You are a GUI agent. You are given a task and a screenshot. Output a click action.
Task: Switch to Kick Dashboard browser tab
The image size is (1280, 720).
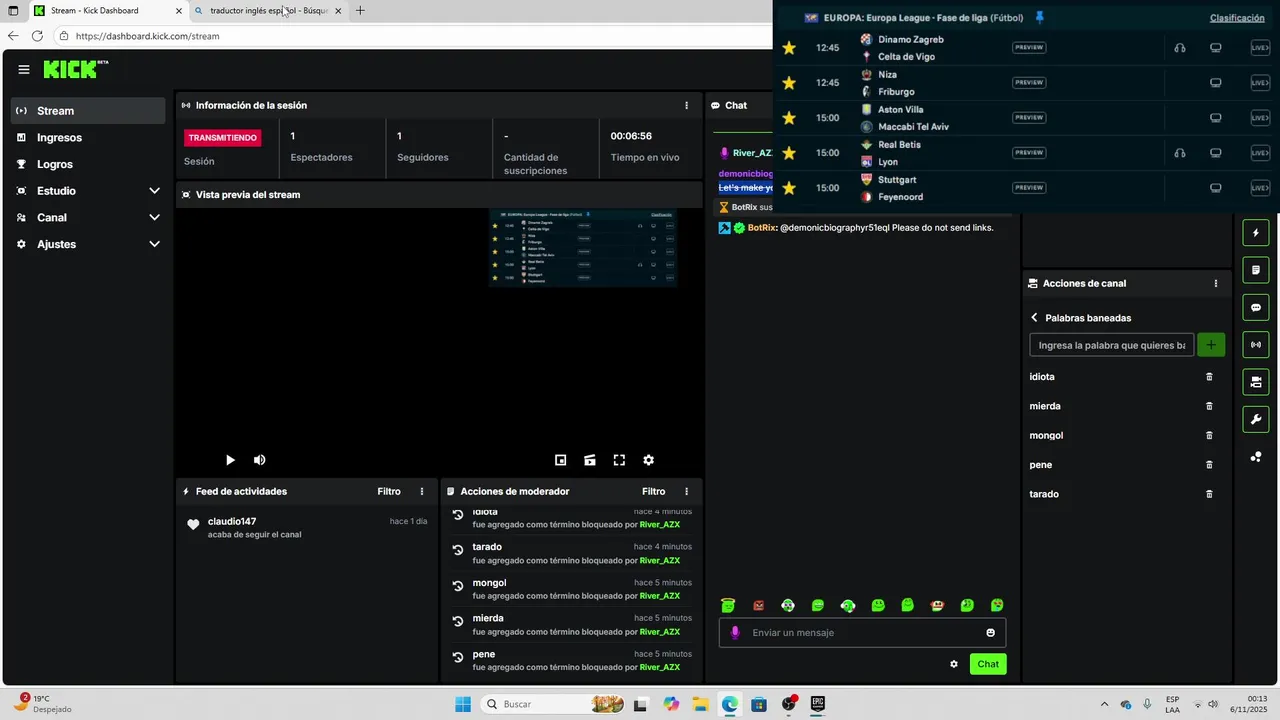[109, 11]
